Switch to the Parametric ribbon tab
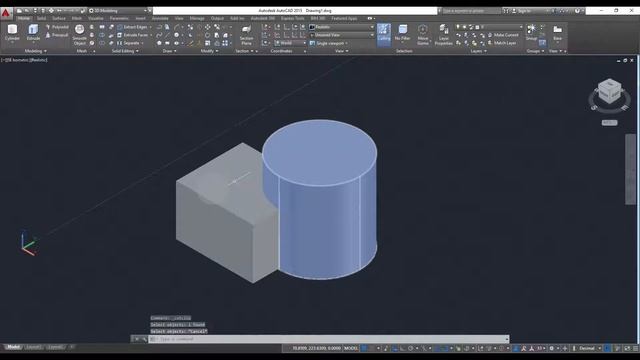This screenshot has height=360, width=640. pos(119,18)
